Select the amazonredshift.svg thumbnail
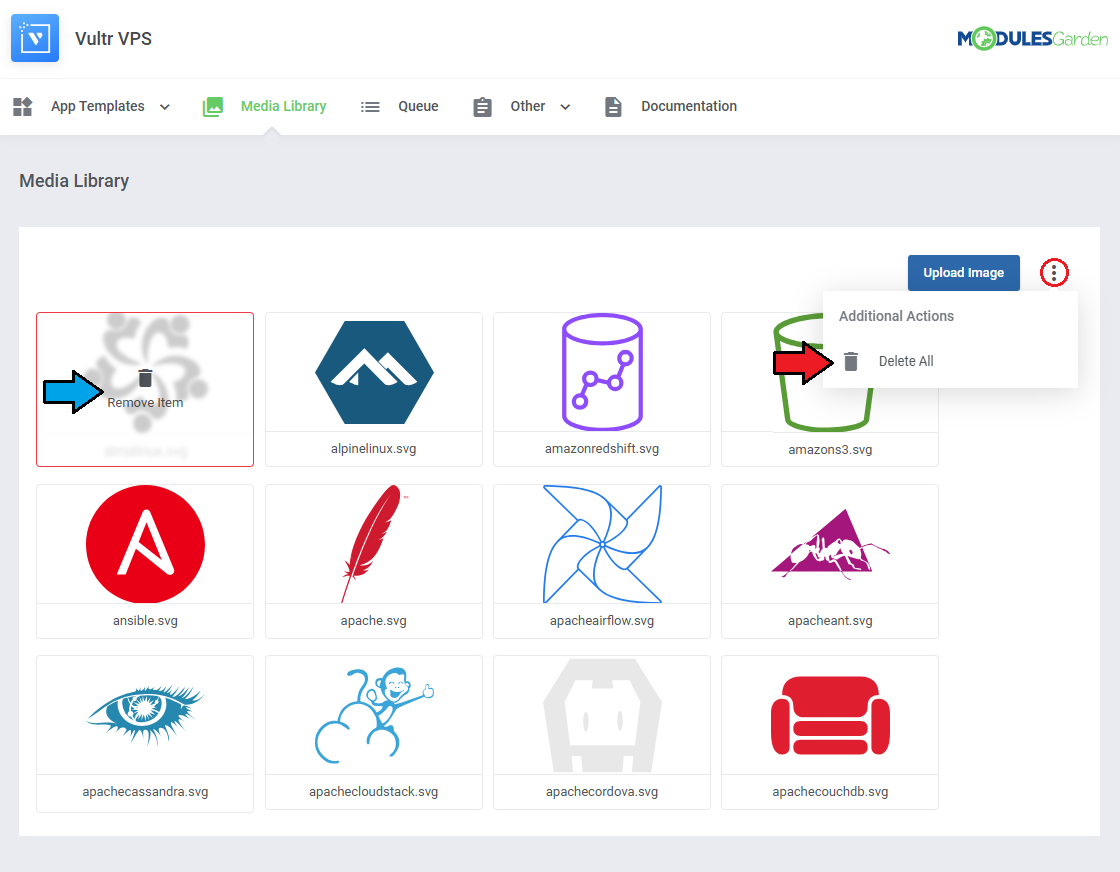1120x872 pixels. coord(602,371)
